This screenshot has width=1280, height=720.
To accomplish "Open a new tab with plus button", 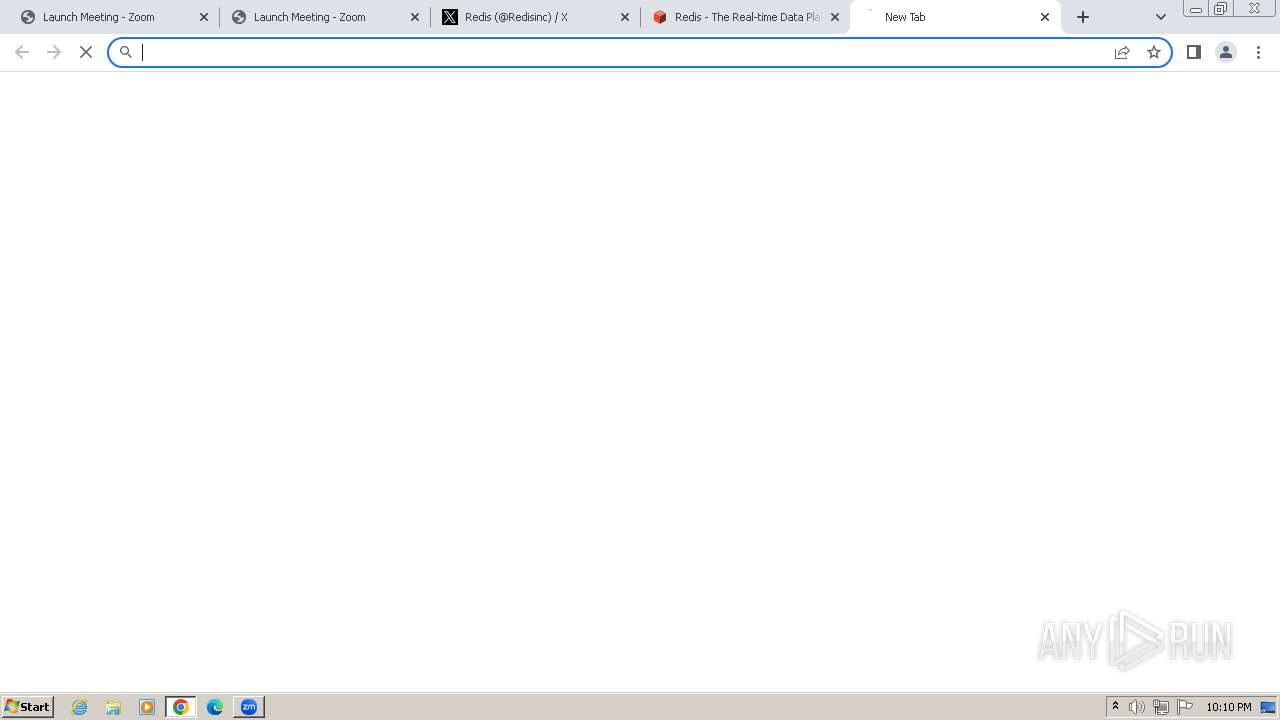I will coord(1083,17).
